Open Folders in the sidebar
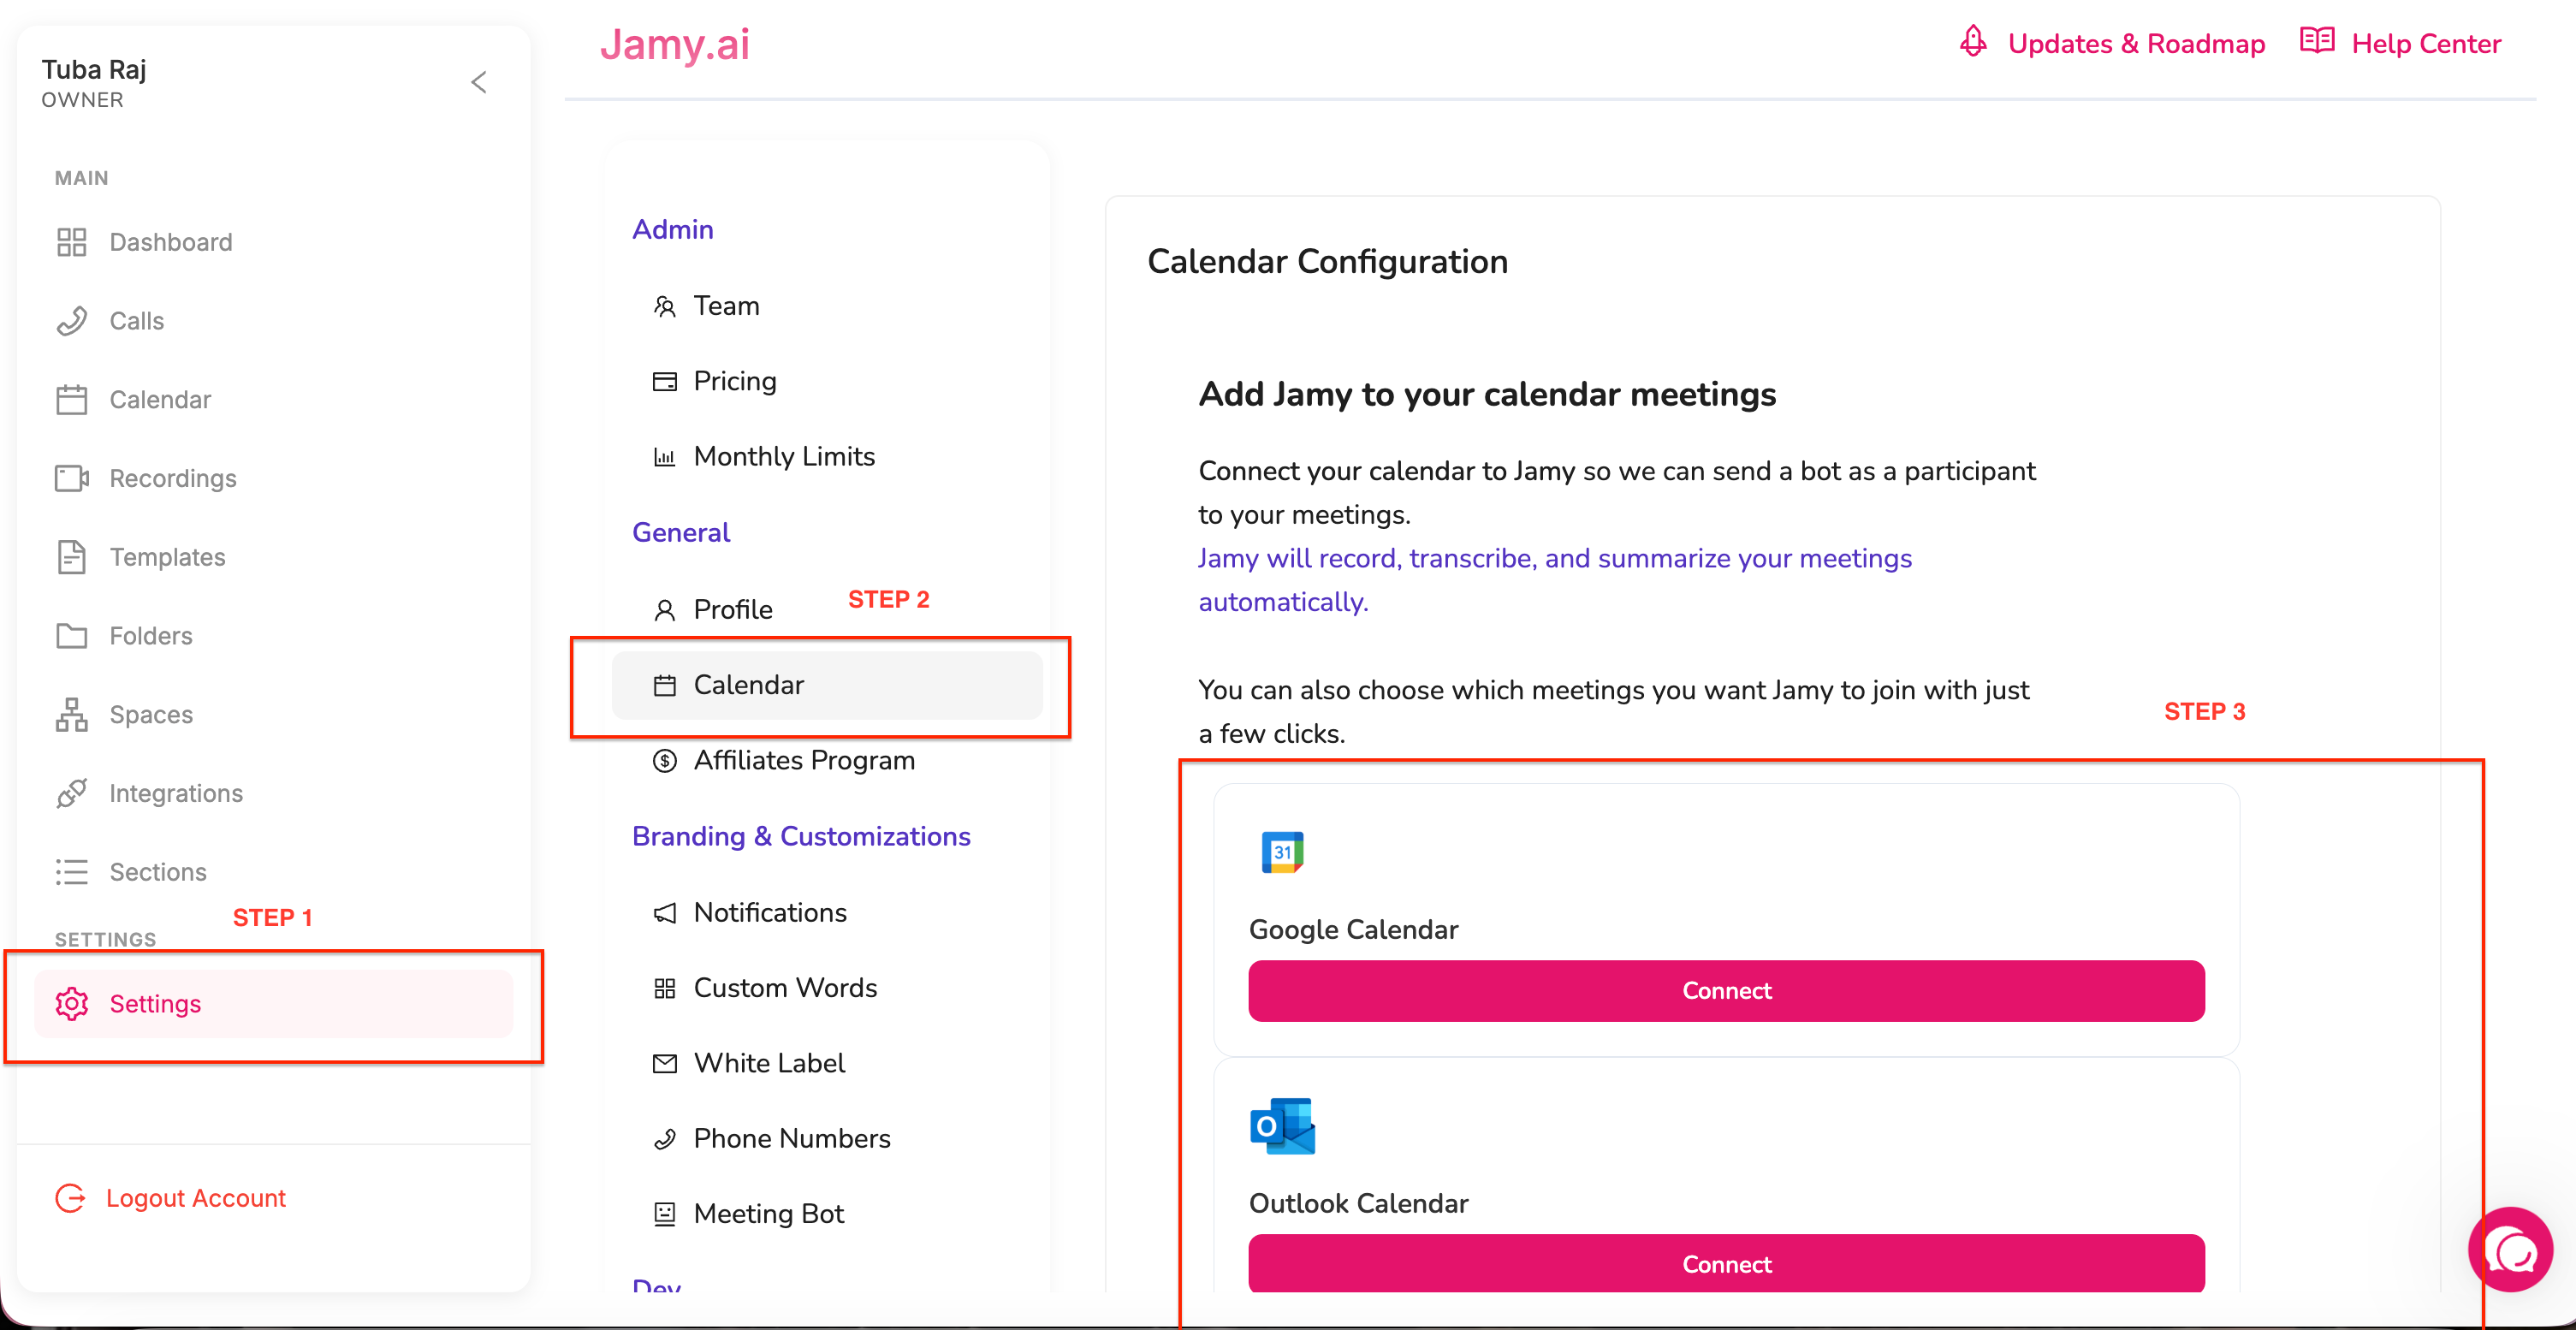Viewport: 2576px width, 1330px height. click(151, 636)
